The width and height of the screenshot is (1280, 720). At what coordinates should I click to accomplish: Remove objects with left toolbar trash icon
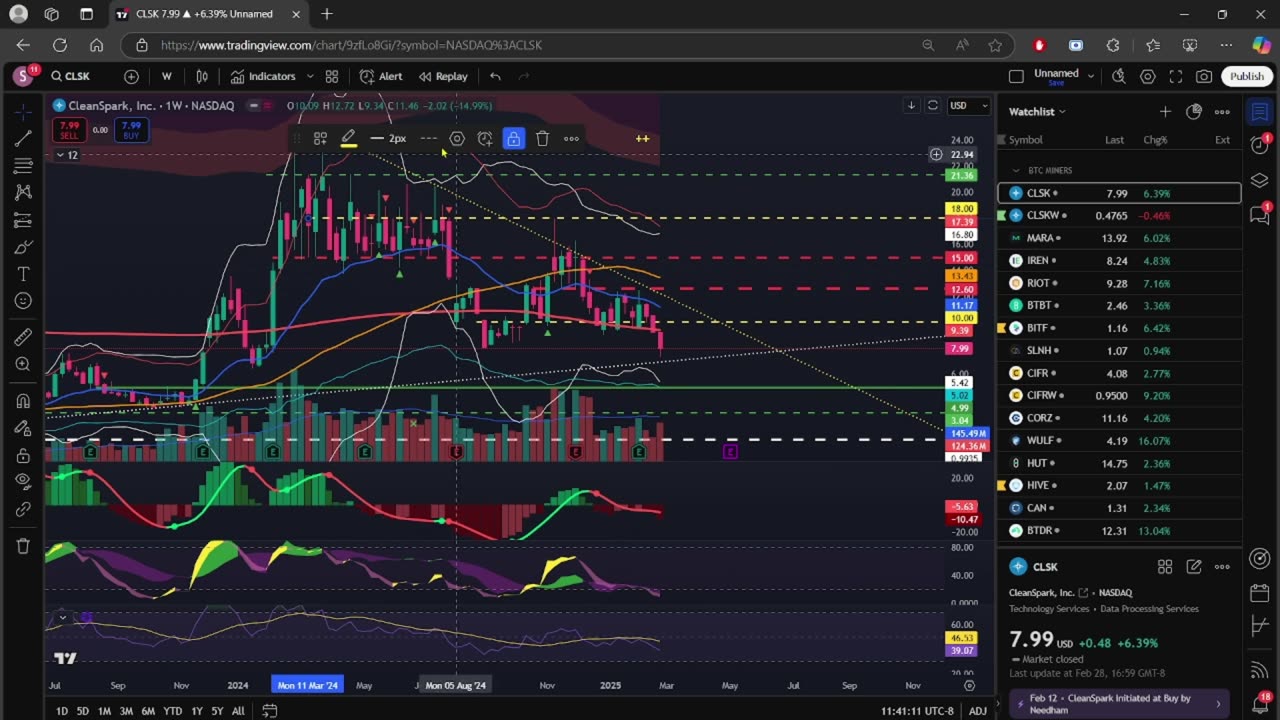pyautogui.click(x=23, y=546)
